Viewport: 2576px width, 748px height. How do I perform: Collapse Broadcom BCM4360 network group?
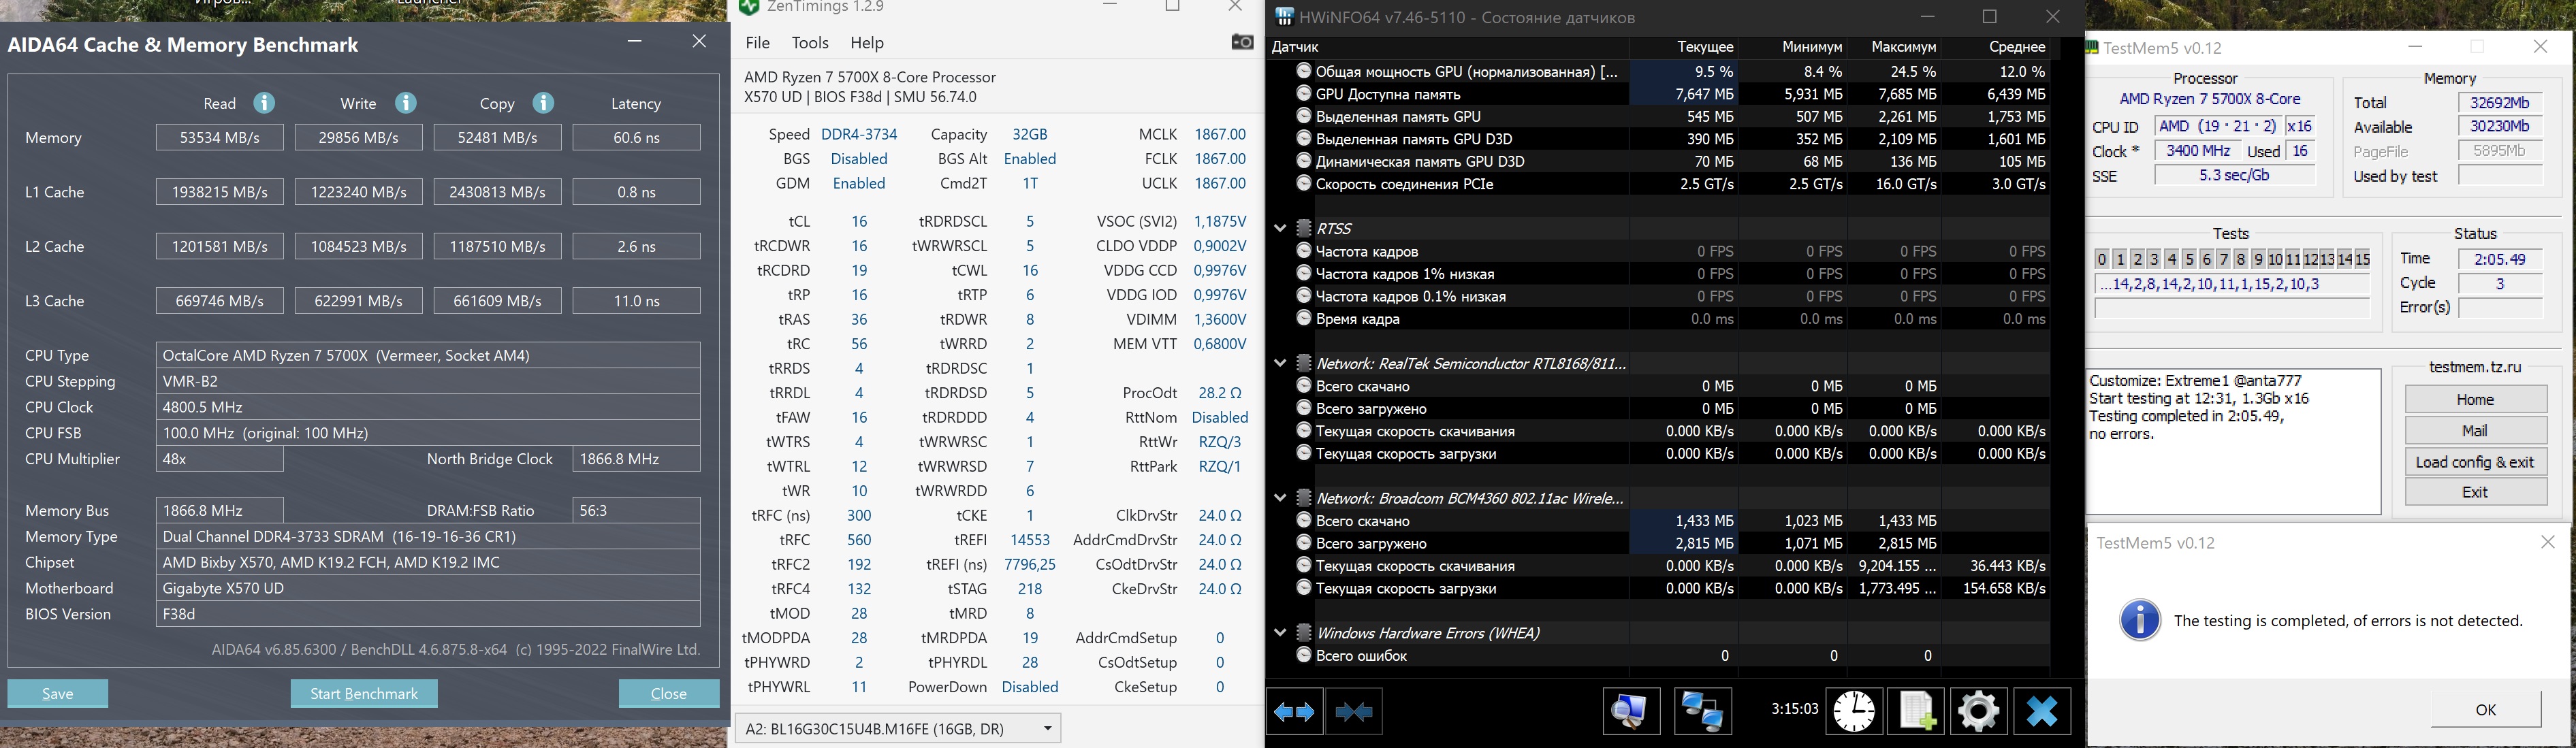[1280, 498]
